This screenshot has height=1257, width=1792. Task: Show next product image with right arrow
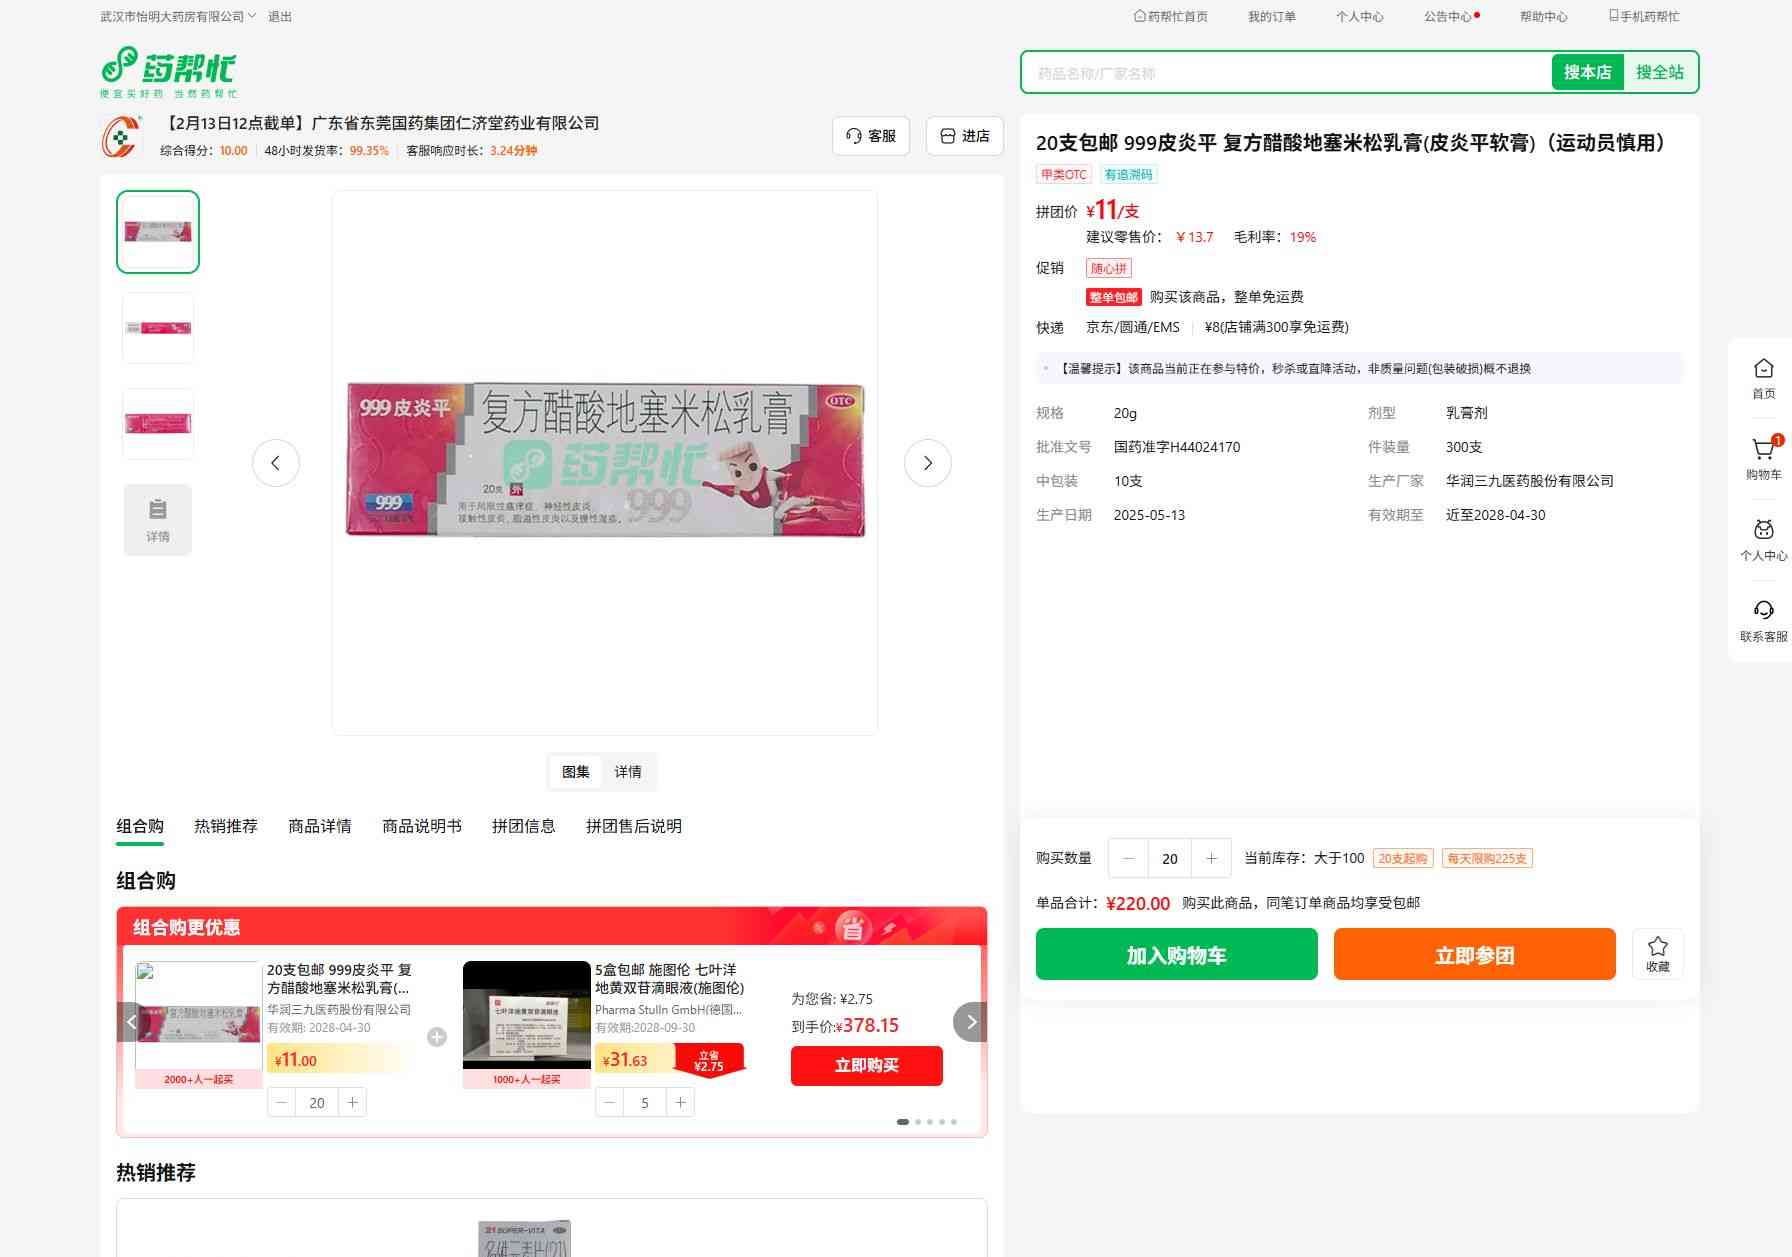[927, 463]
